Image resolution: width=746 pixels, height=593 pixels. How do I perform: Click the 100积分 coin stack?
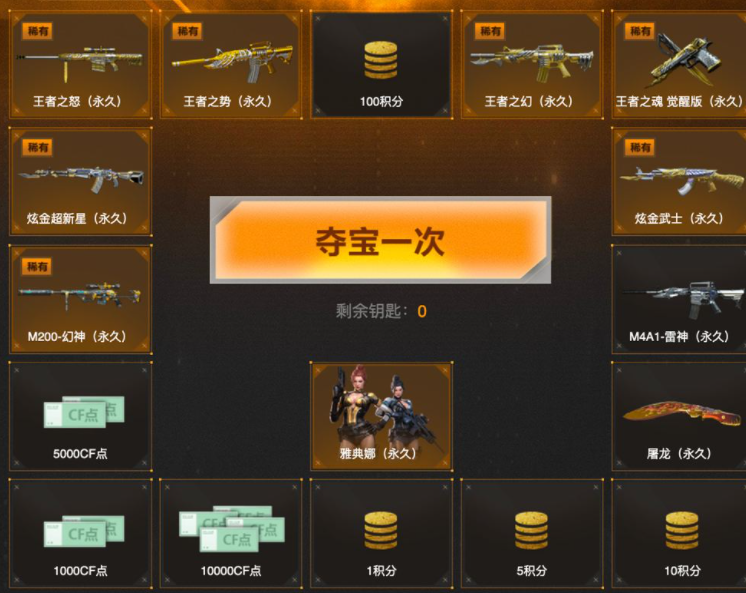[381, 65]
